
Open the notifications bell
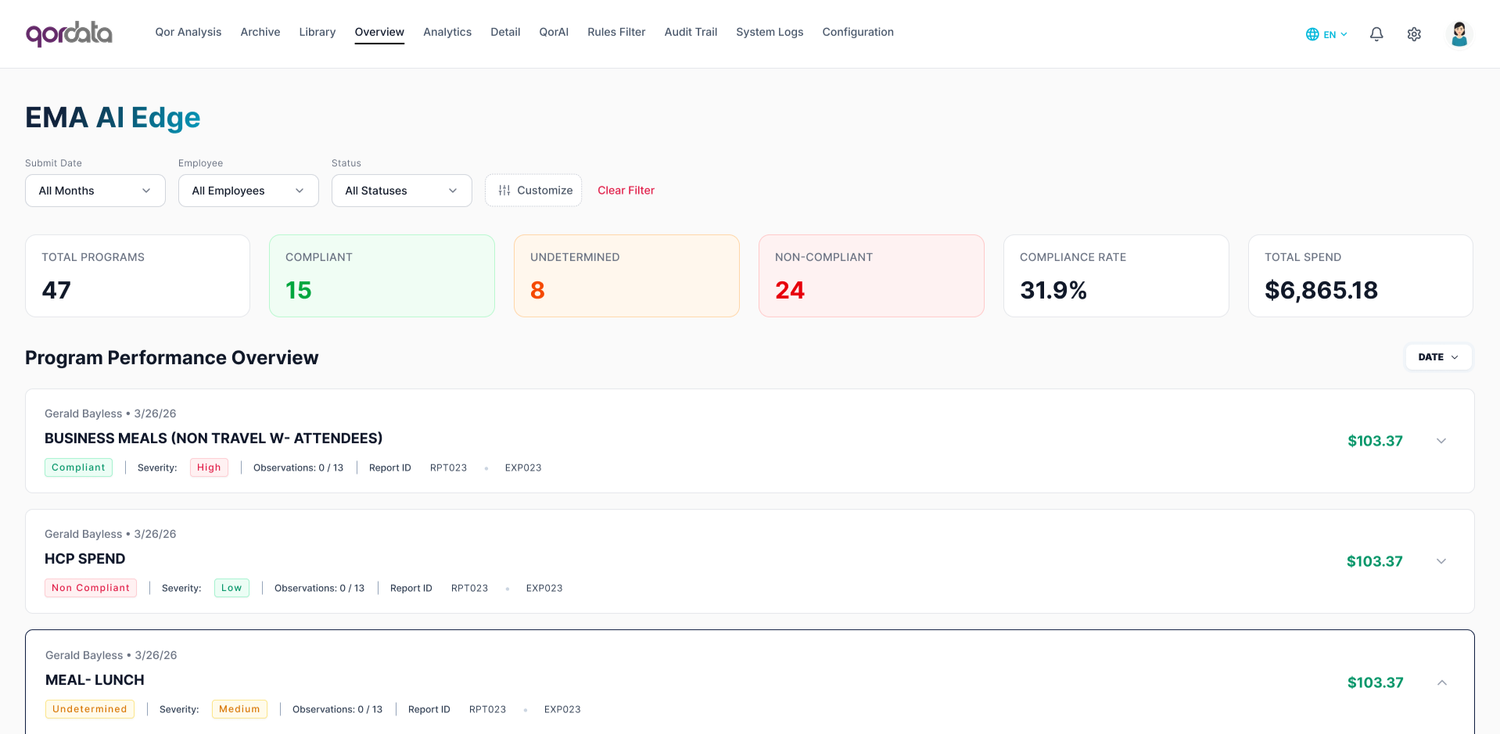pyautogui.click(x=1376, y=34)
